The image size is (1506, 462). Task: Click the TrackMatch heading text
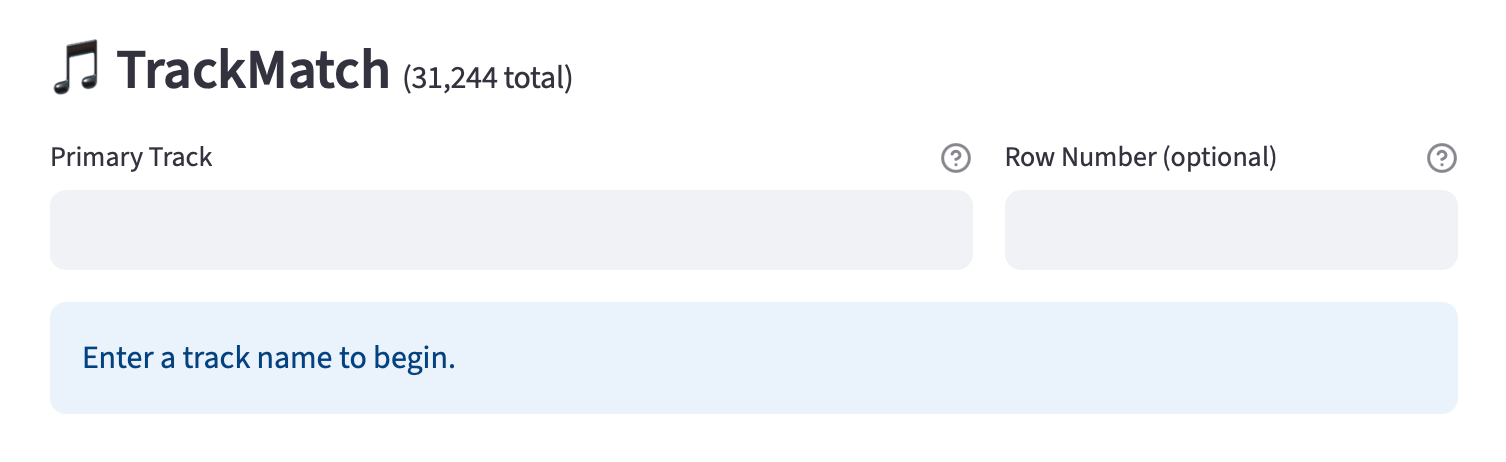pos(253,70)
